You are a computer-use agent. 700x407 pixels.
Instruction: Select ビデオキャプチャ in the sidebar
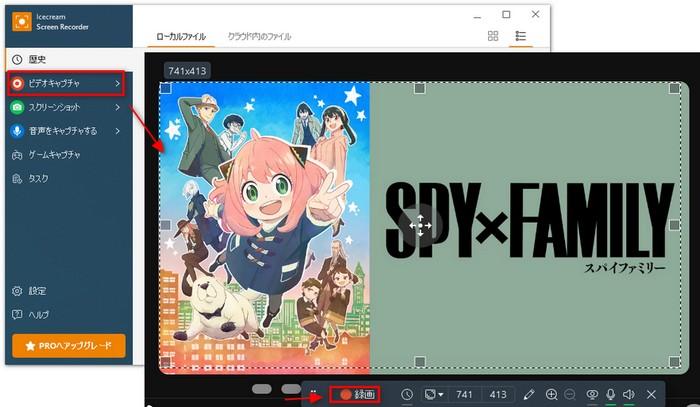pyautogui.click(x=66, y=83)
